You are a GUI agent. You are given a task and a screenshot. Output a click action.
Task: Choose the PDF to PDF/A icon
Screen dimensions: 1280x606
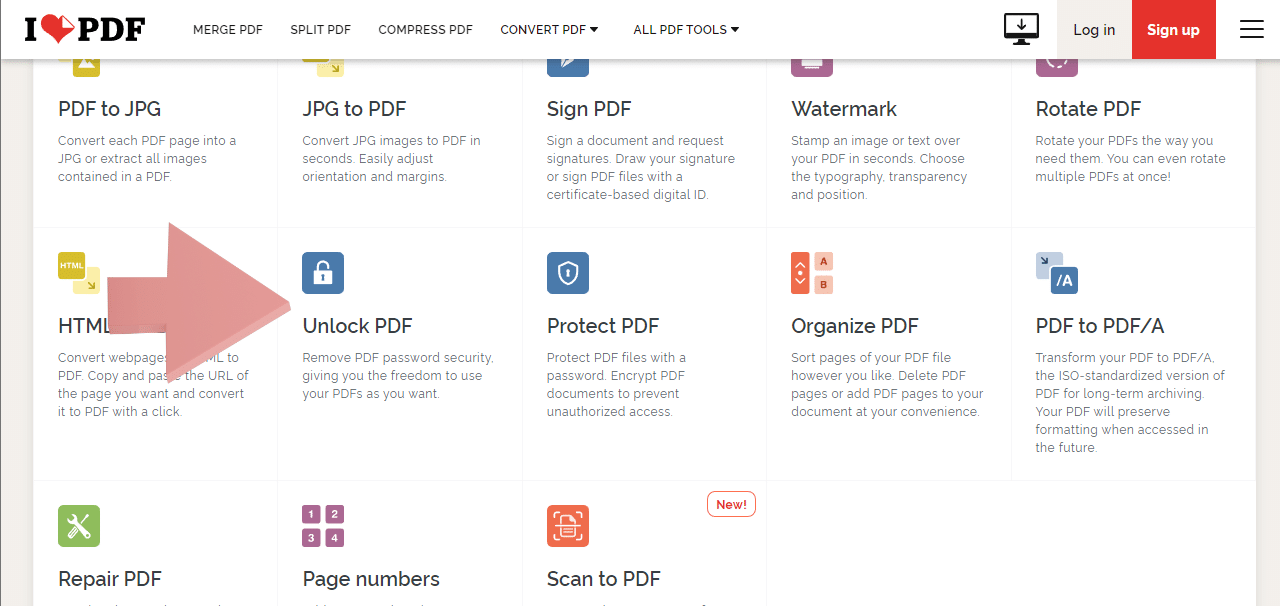click(1057, 273)
